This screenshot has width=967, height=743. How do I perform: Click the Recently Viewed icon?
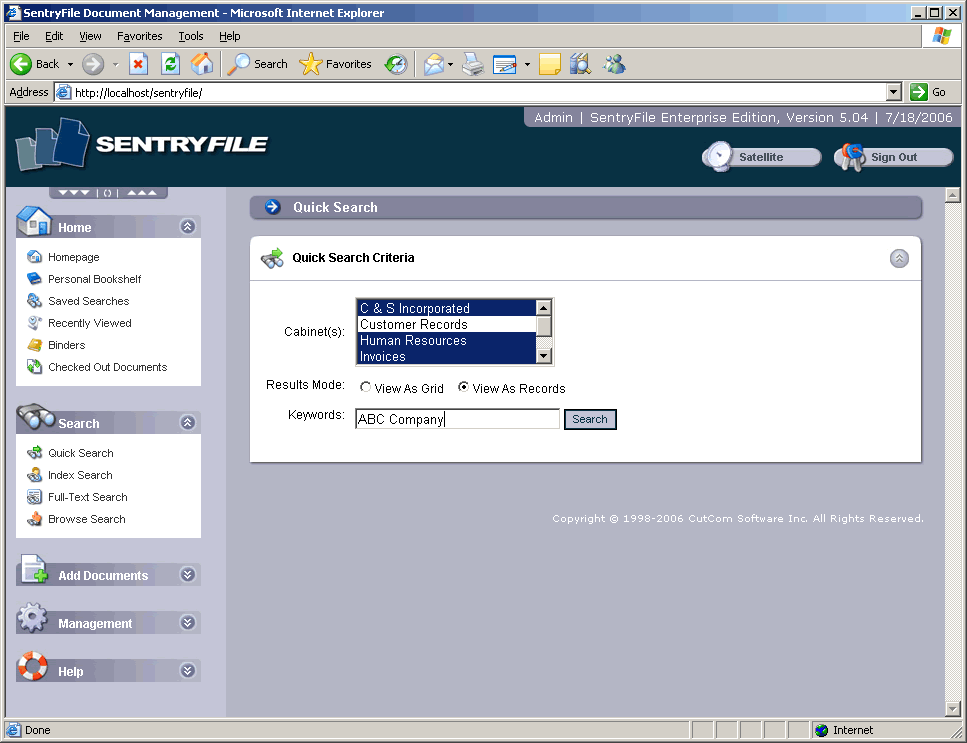[x=35, y=323]
